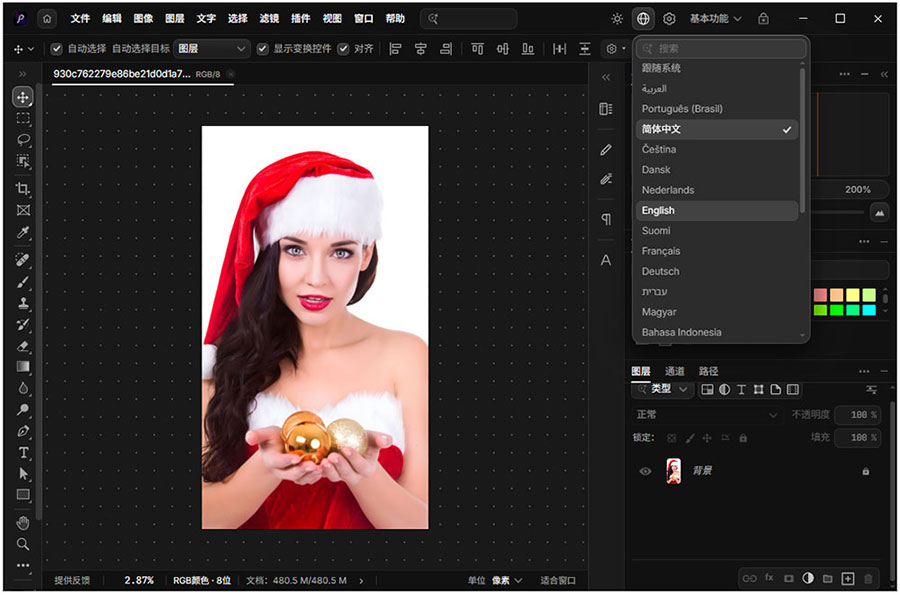Select the Brush tool
The image size is (900, 595).
click(23, 282)
